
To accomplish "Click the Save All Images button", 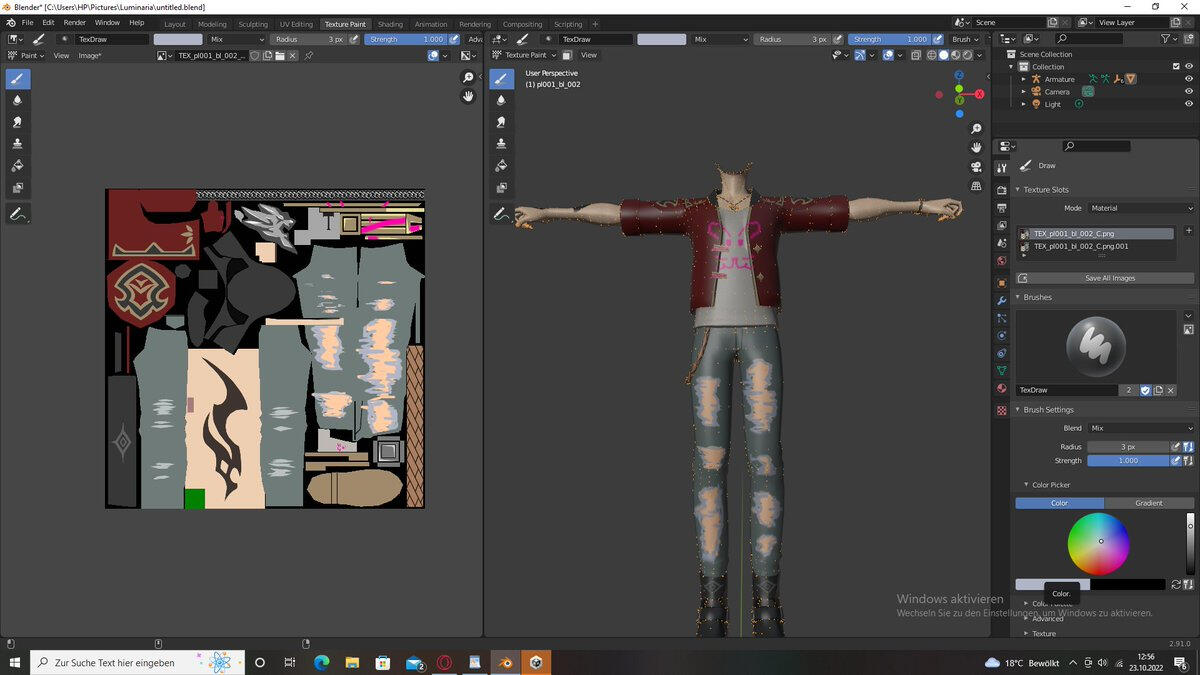I will click(1109, 278).
